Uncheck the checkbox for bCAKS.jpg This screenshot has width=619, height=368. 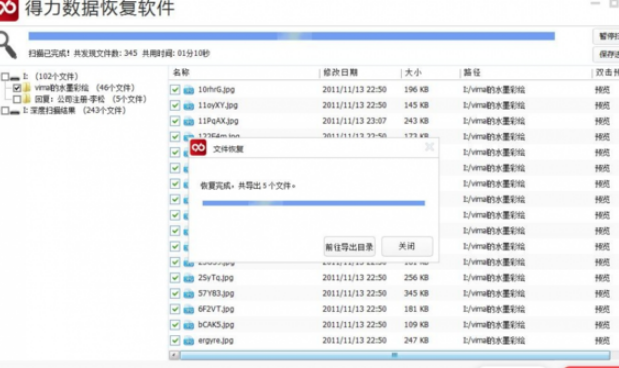click(175, 325)
